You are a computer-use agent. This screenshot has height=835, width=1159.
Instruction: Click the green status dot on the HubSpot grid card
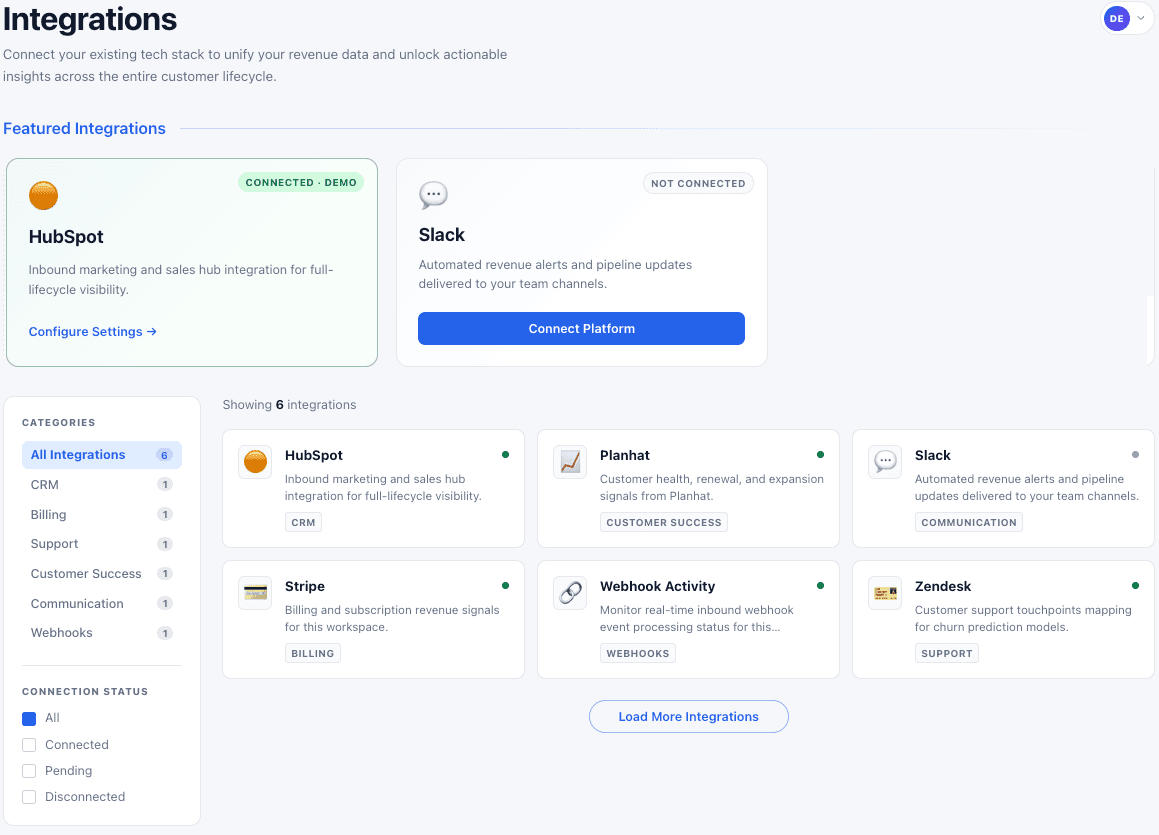[x=506, y=454]
